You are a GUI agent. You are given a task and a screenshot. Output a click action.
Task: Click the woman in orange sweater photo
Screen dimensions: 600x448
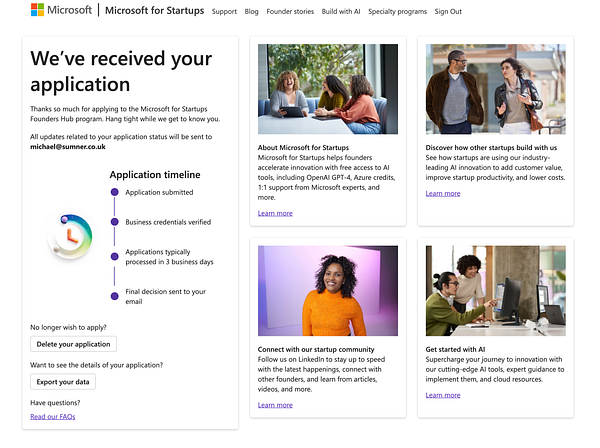pos(328,291)
